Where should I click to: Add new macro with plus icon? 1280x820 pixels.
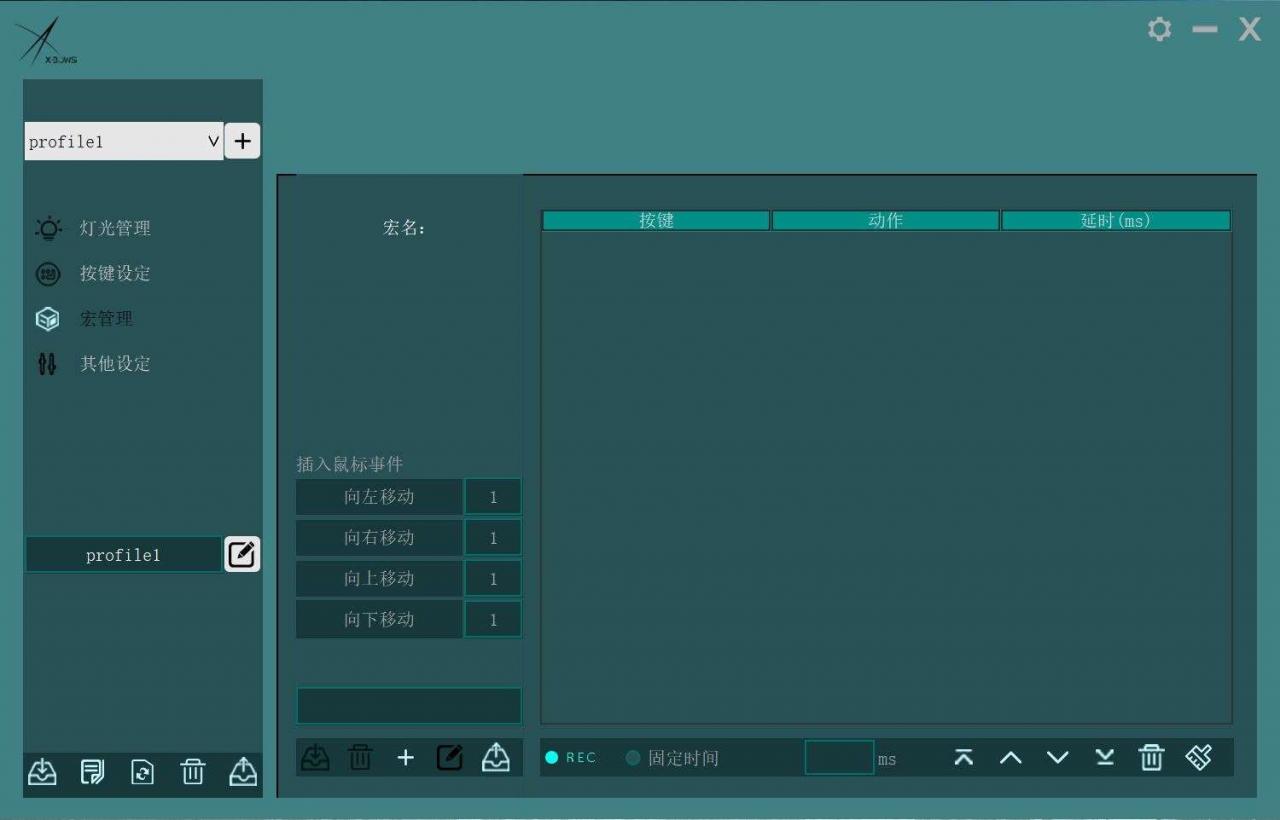click(x=405, y=758)
